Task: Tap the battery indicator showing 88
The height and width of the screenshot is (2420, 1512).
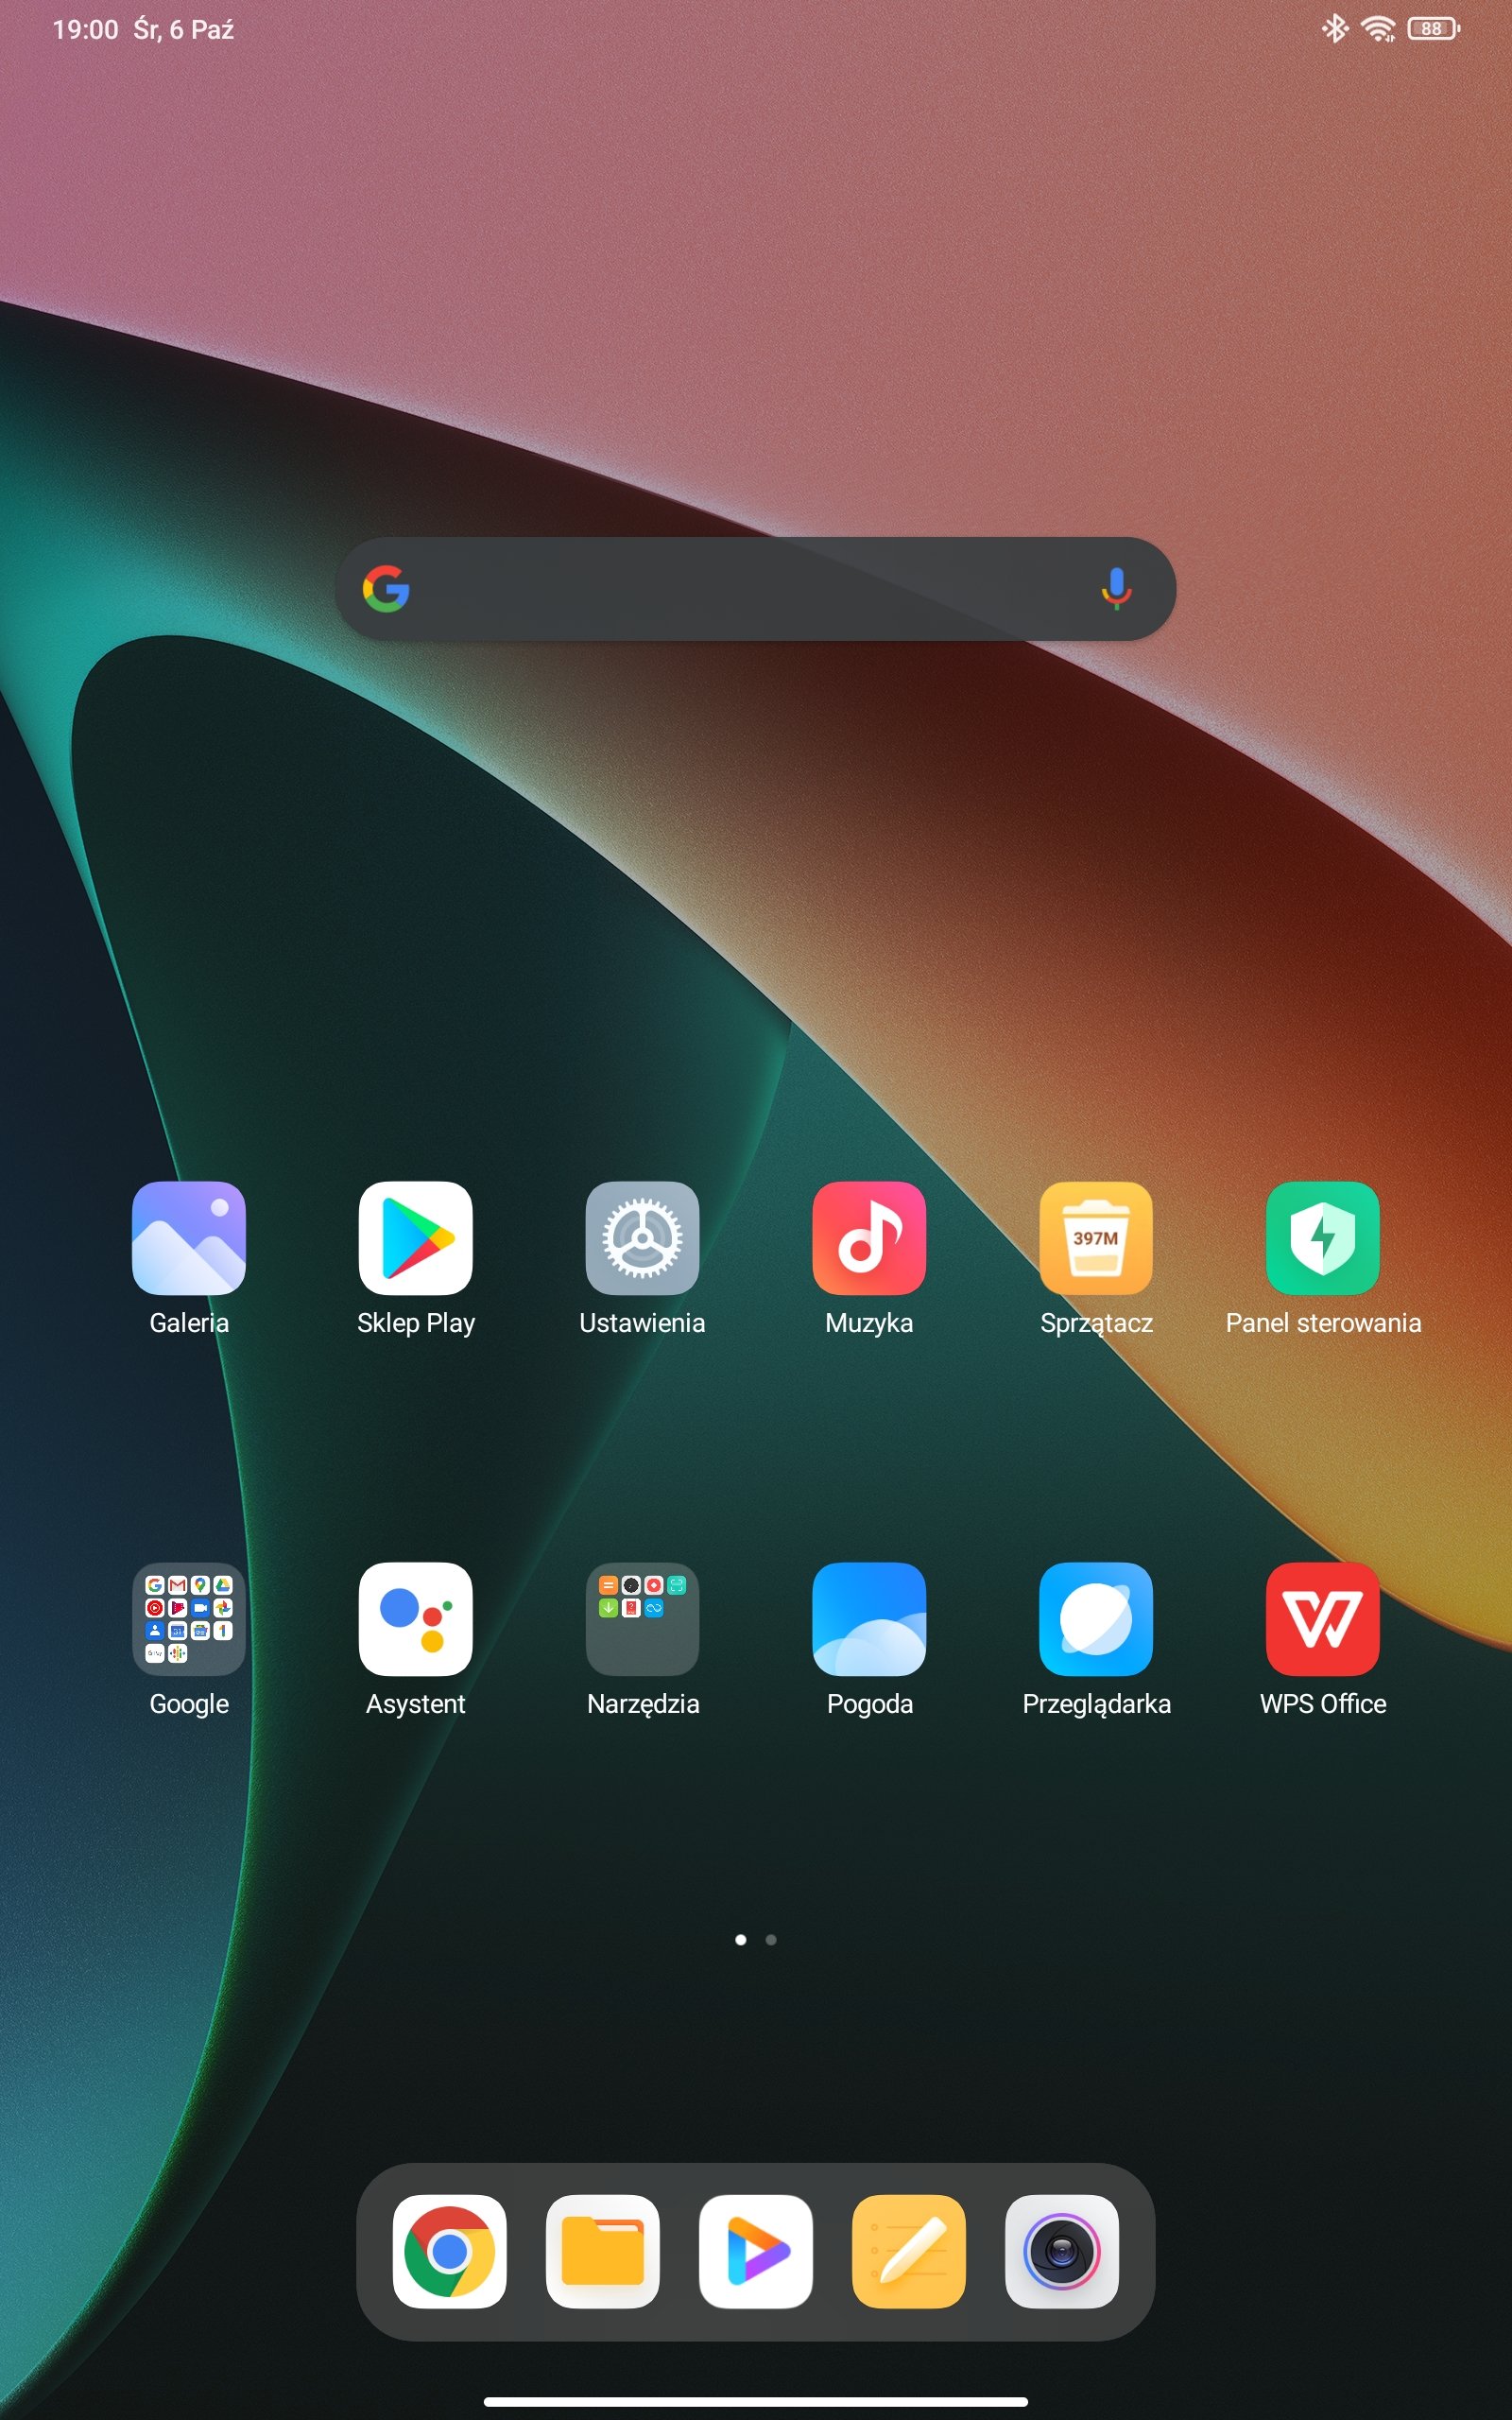Action: 1433,29
